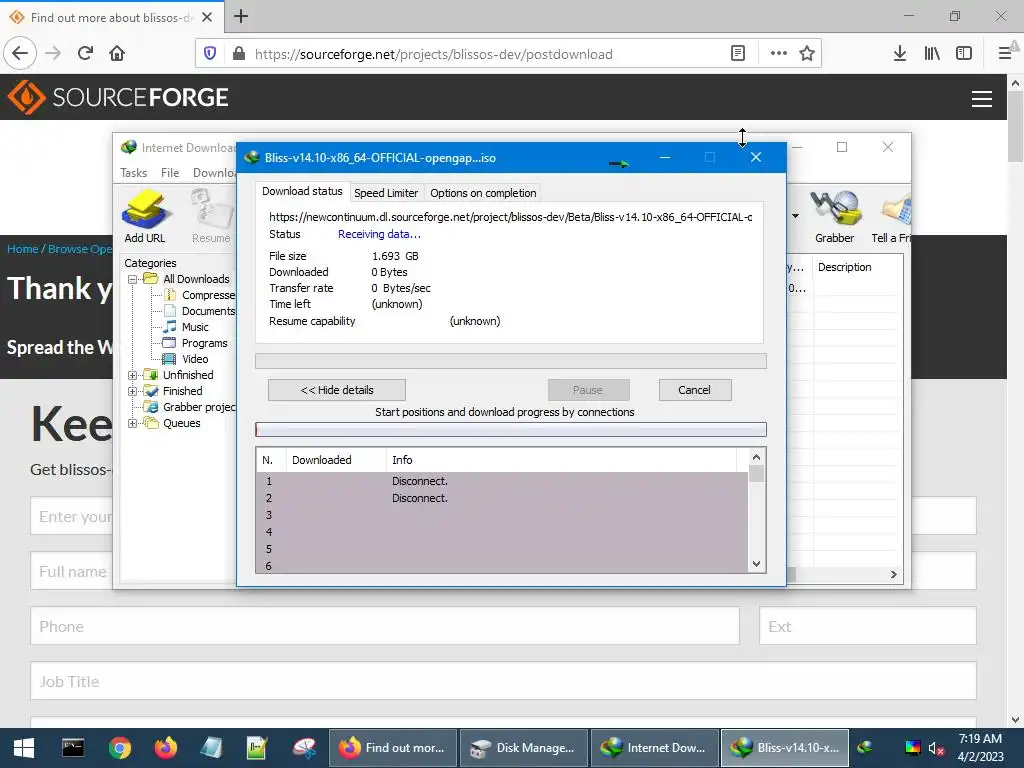Click the tracking protection shield icon
The width and height of the screenshot is (1024, 768).
[x=210, y=54]
